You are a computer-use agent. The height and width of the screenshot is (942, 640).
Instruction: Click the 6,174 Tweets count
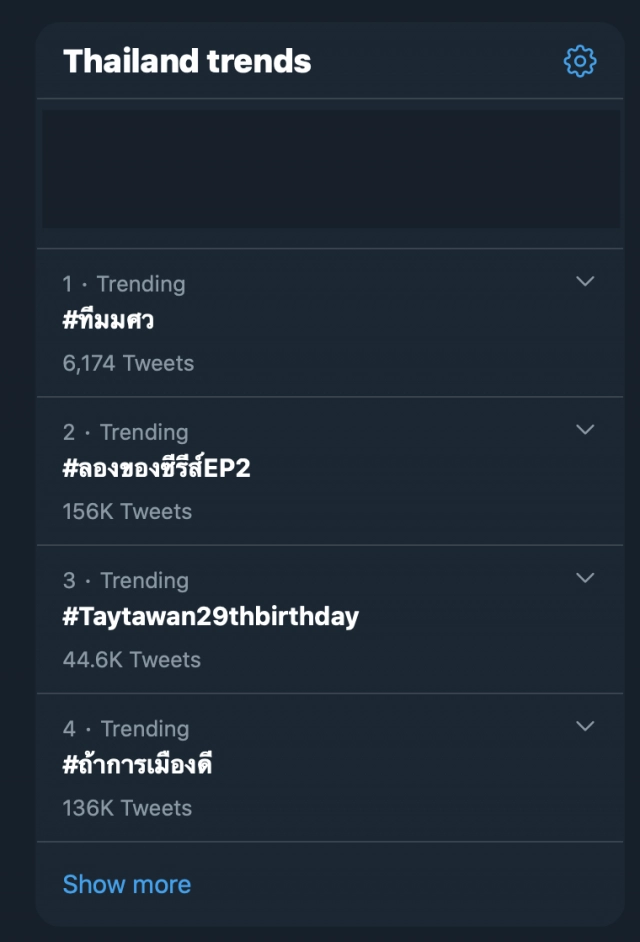128,363
